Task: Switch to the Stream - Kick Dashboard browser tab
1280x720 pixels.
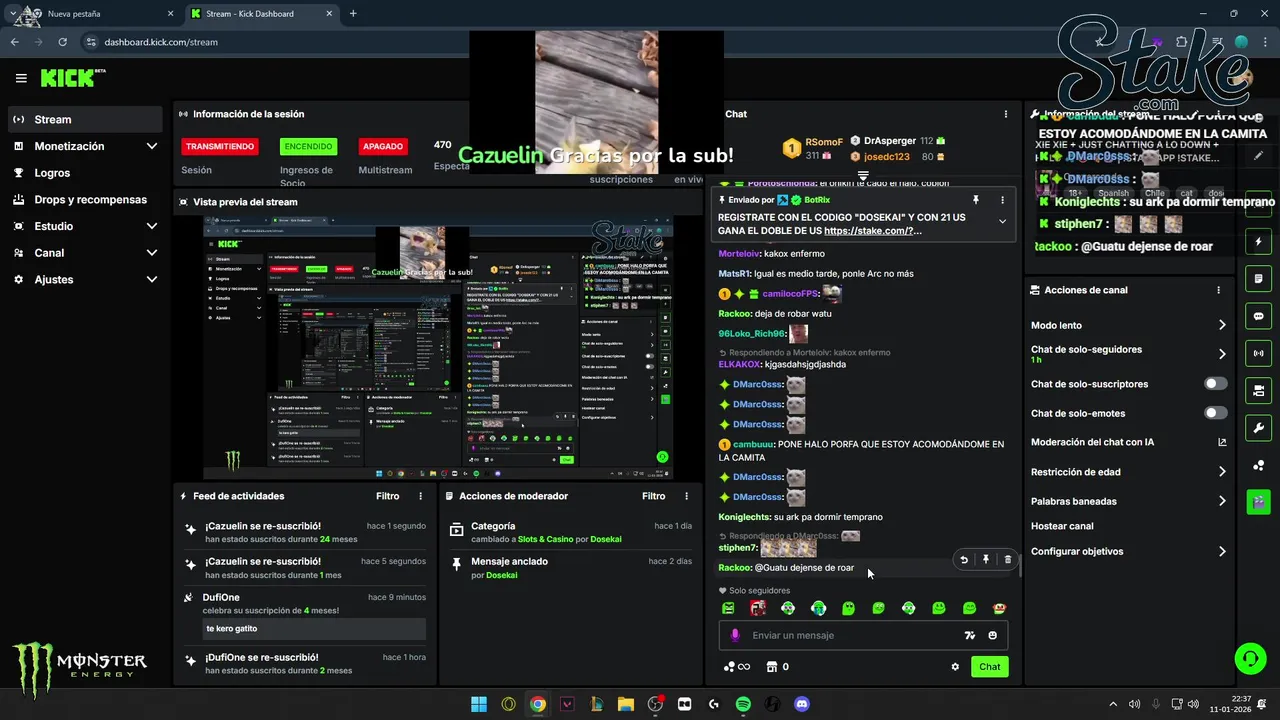Action: pos(262,14)
